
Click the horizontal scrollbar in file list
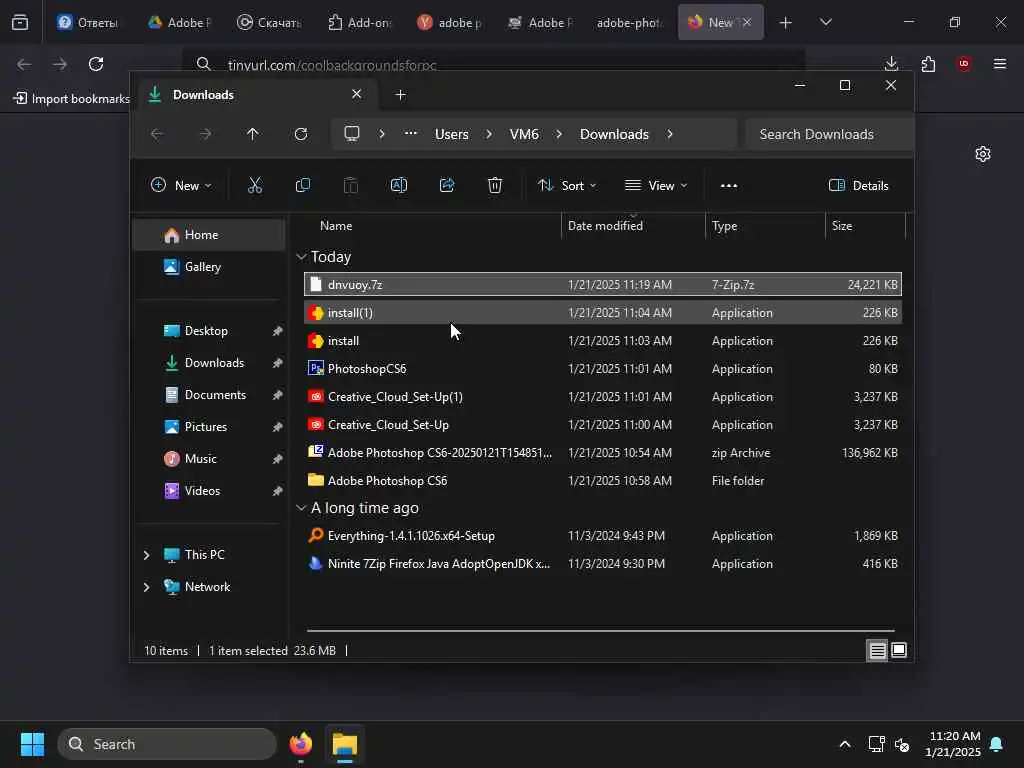pyautogui.click(x=601, y=631)
